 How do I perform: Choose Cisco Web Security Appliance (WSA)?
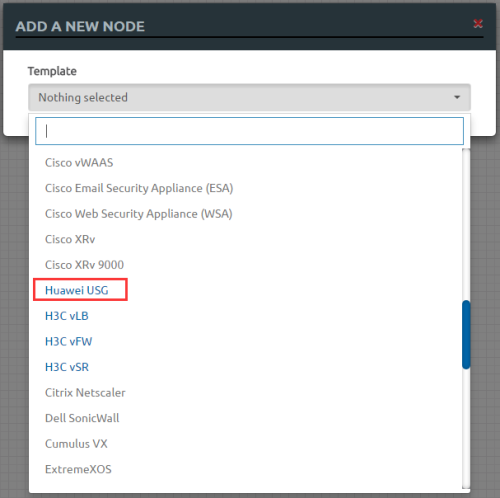pyautogui.click(x=139, y=214)
